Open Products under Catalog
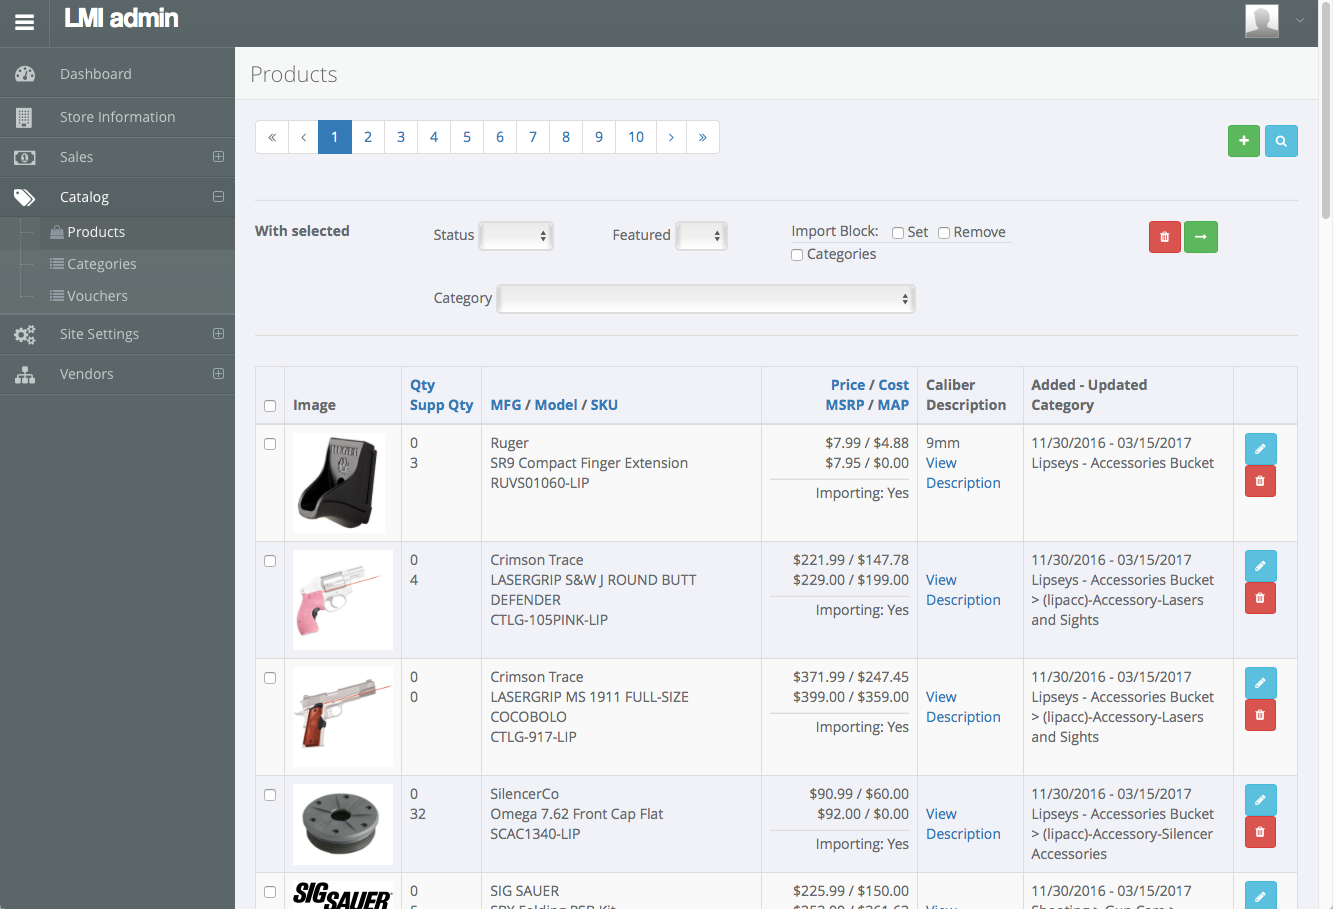This screenshot has width=1333, height=909. (96, 232)
